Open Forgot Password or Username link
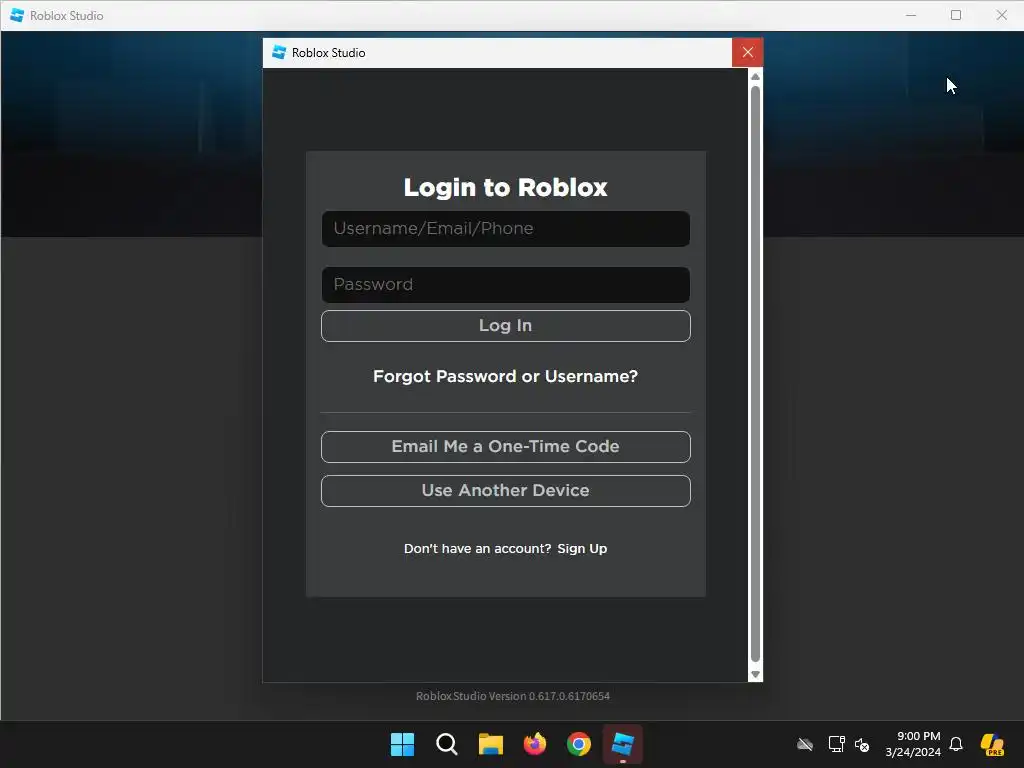 click(505, 377)
